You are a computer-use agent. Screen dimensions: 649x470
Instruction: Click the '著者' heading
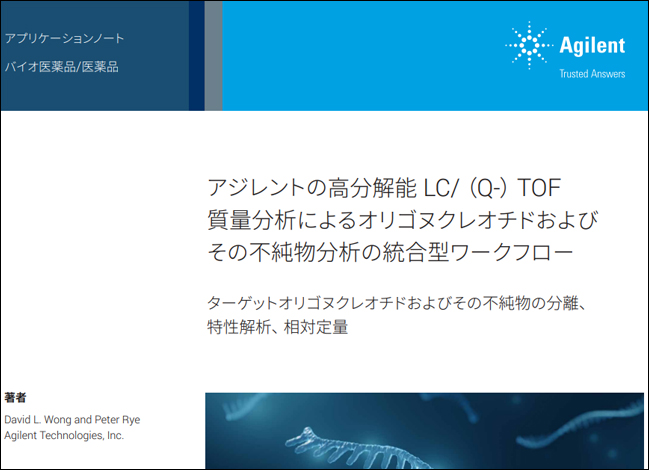tap(15, 398)
